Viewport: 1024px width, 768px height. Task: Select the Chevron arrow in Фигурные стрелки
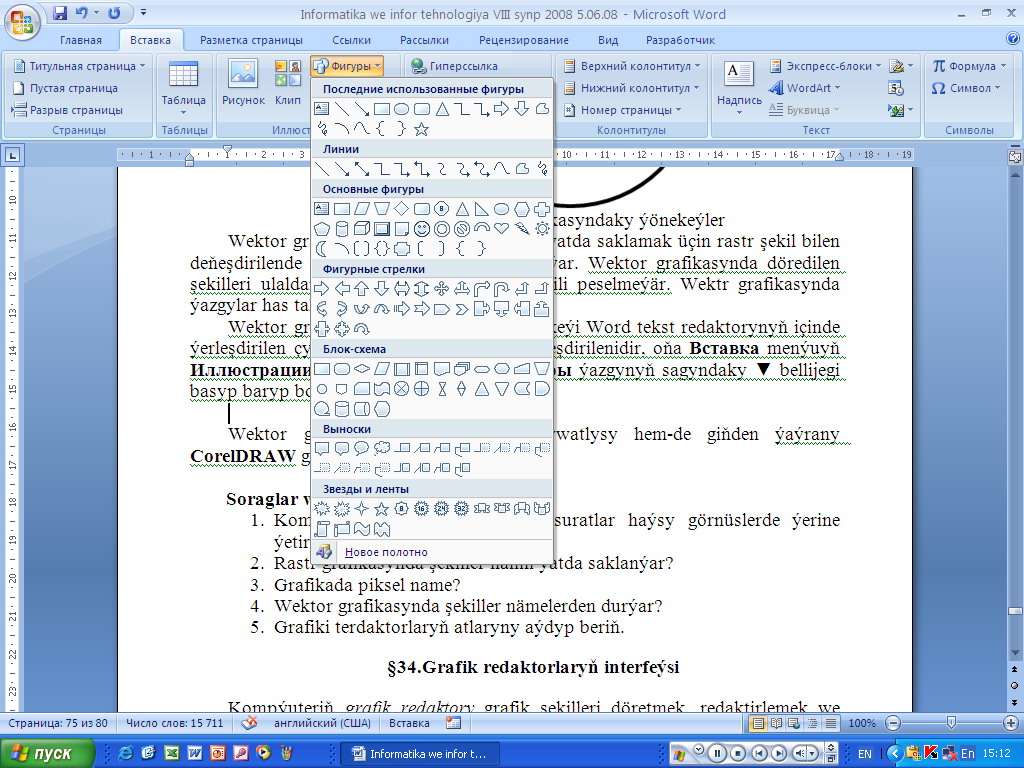tap(462, 309)
